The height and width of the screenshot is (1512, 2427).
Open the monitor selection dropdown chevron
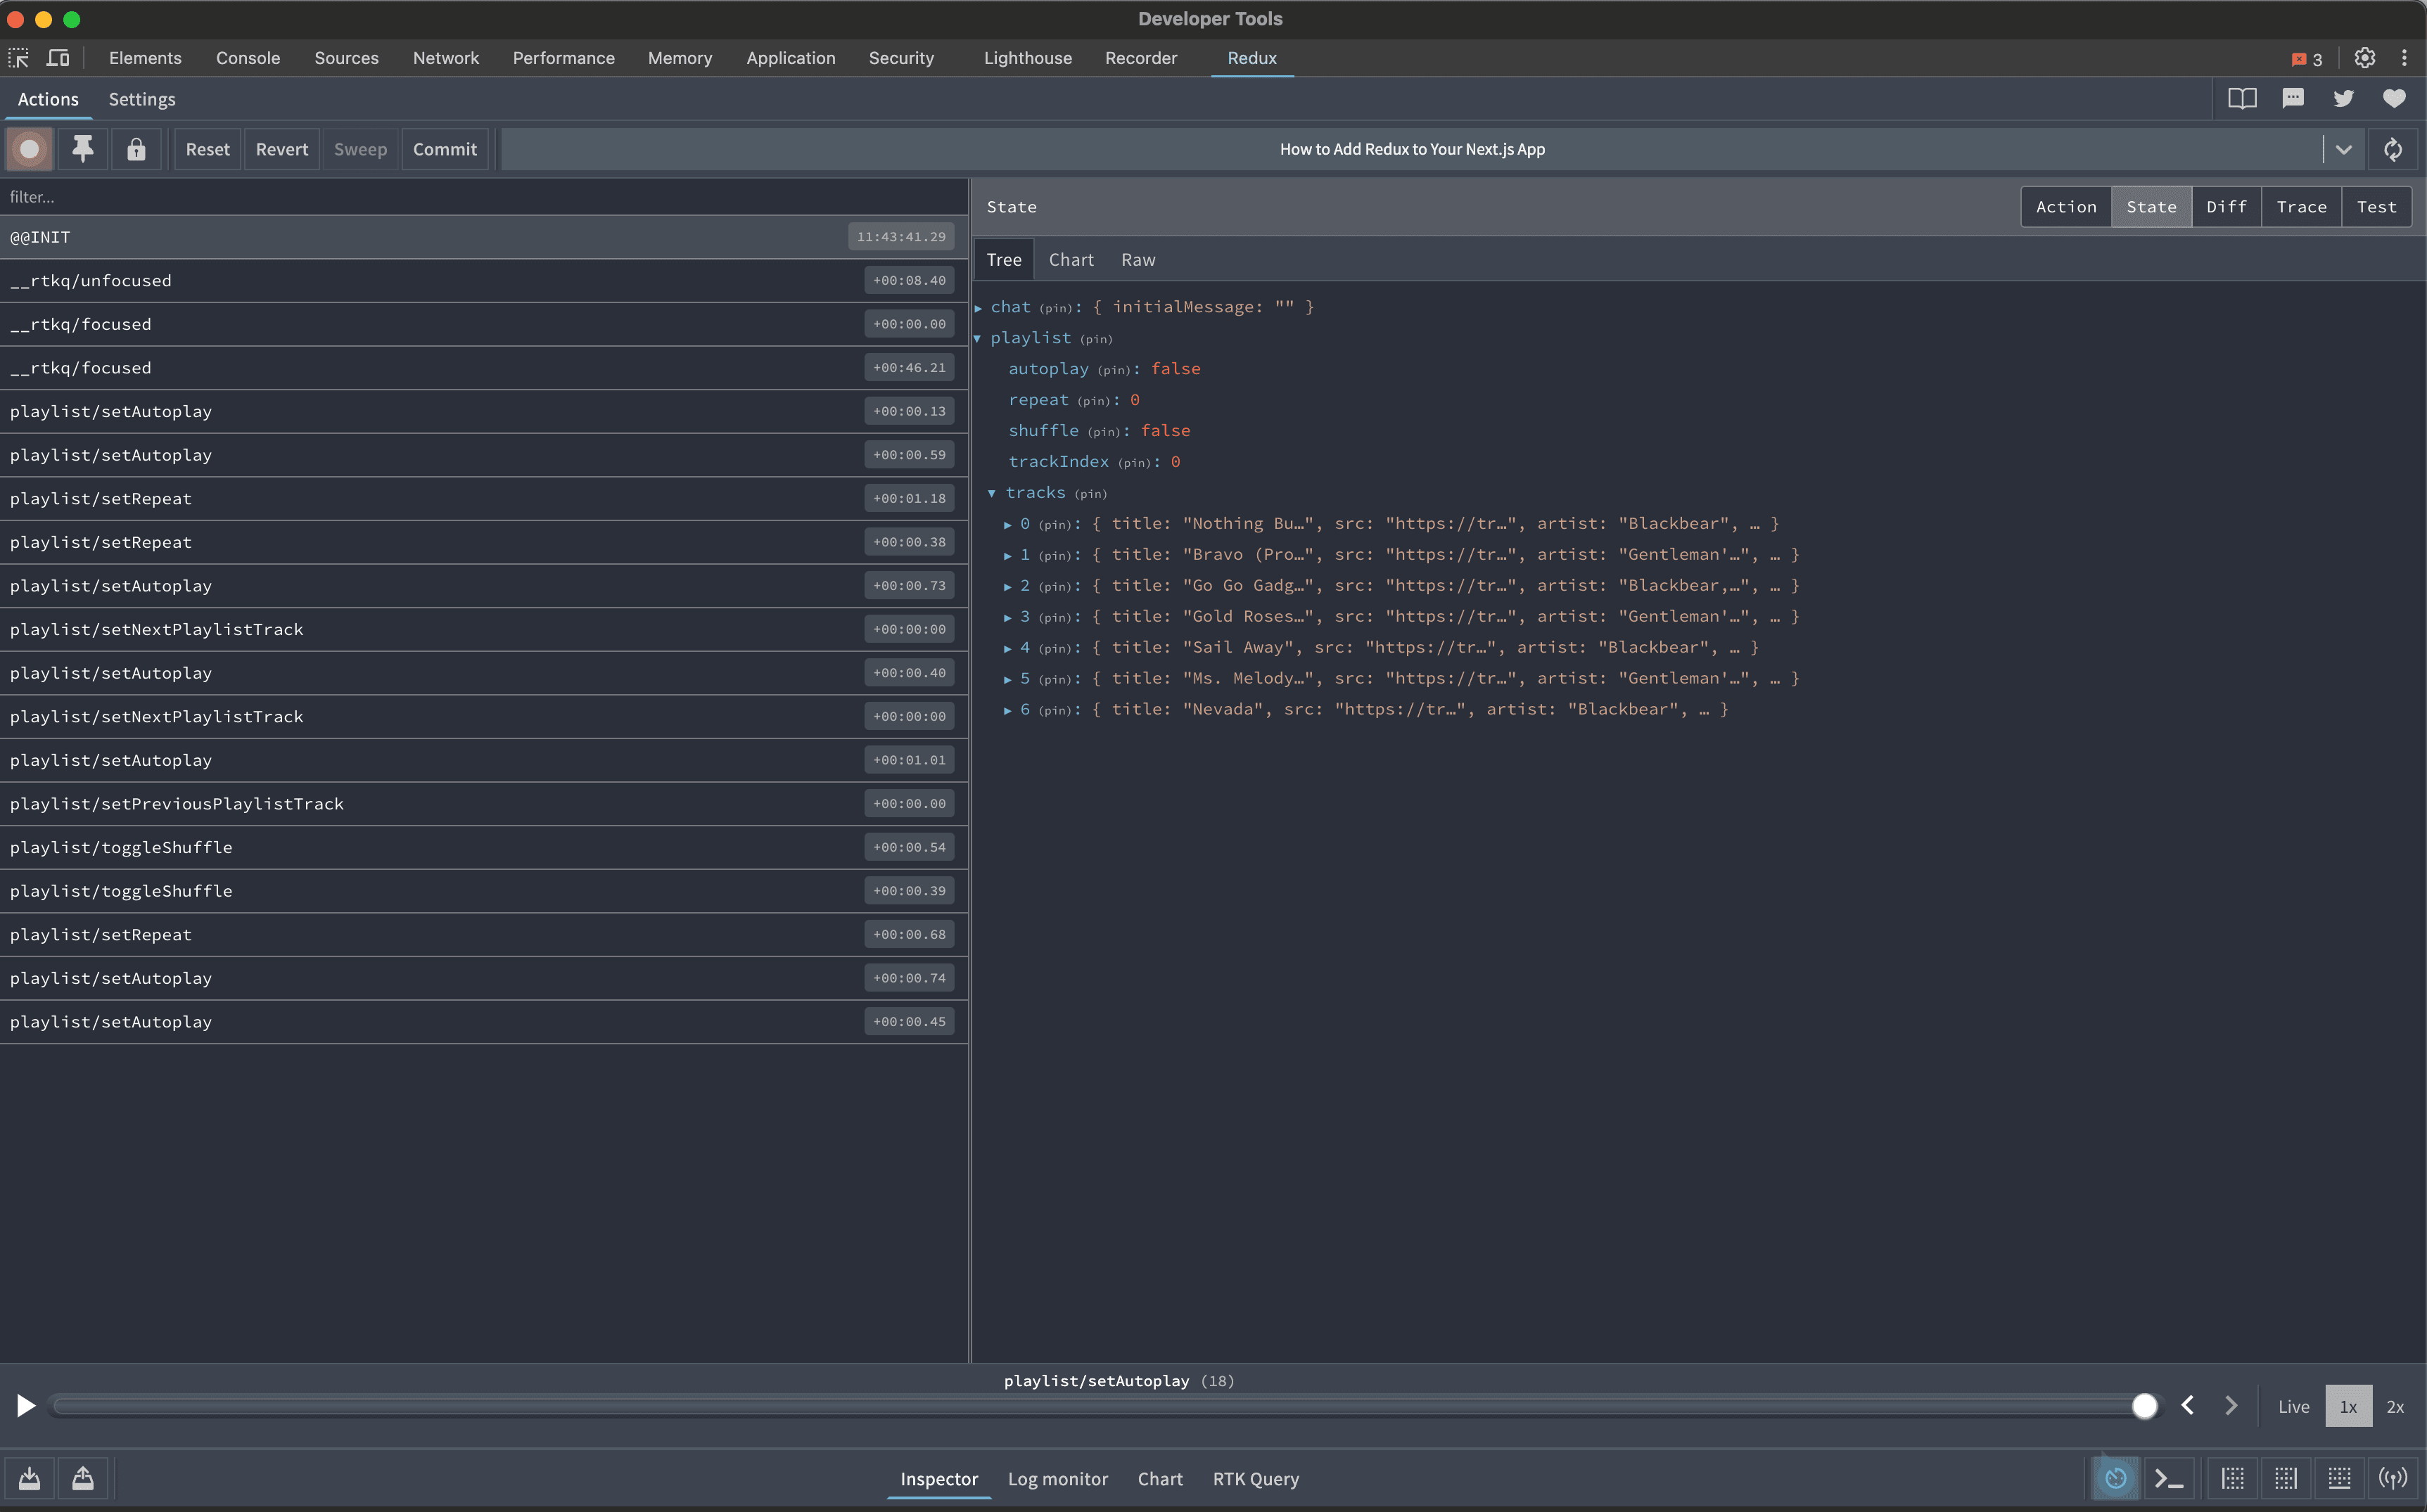2344,148
